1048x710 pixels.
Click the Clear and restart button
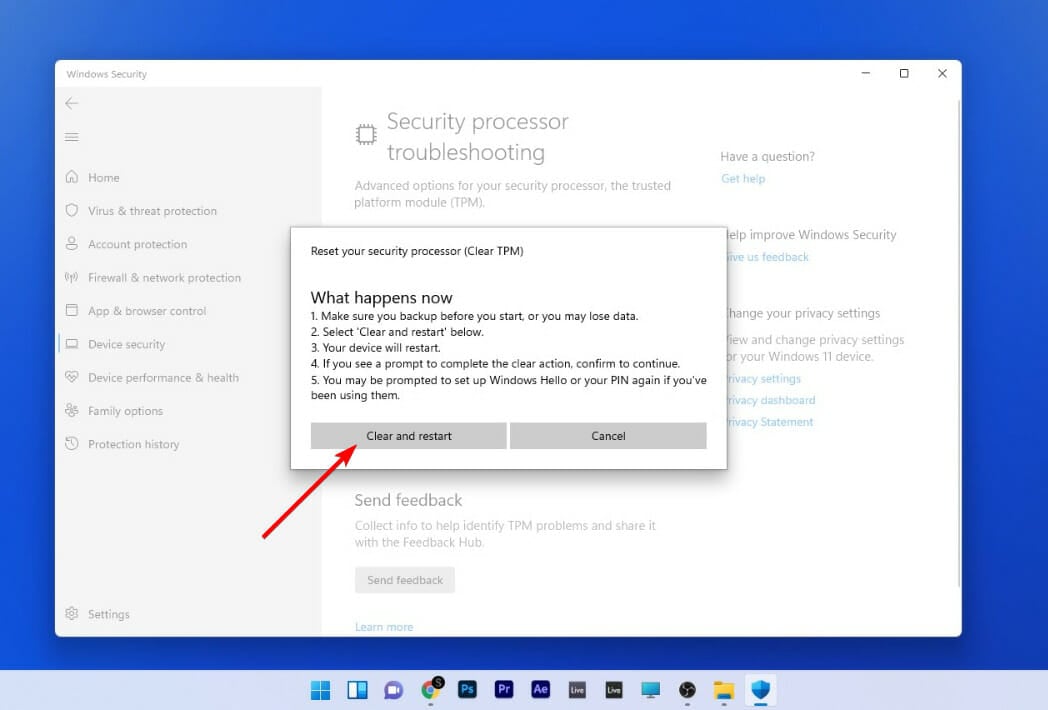pos(408,436)
